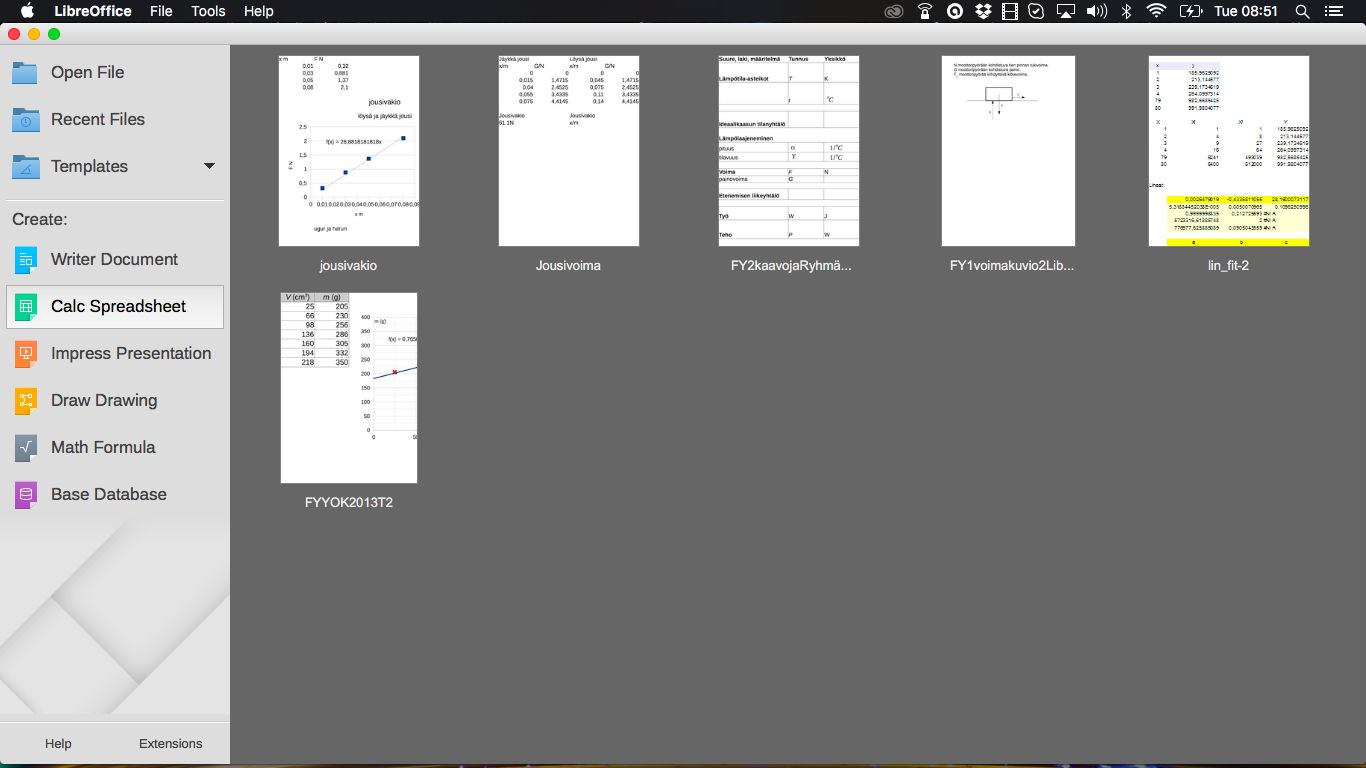Open the Dropbox menu bar icon
Viewport: 1366px width, 768px height.
tap(983, 11)
